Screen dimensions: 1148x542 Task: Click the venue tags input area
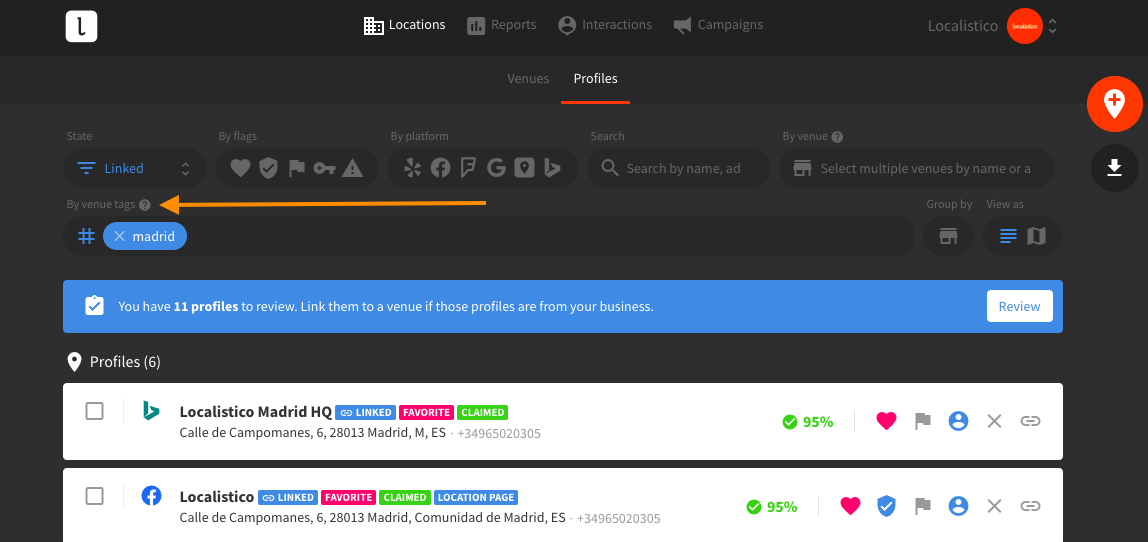pyautogui.click(x=489, y=236)
